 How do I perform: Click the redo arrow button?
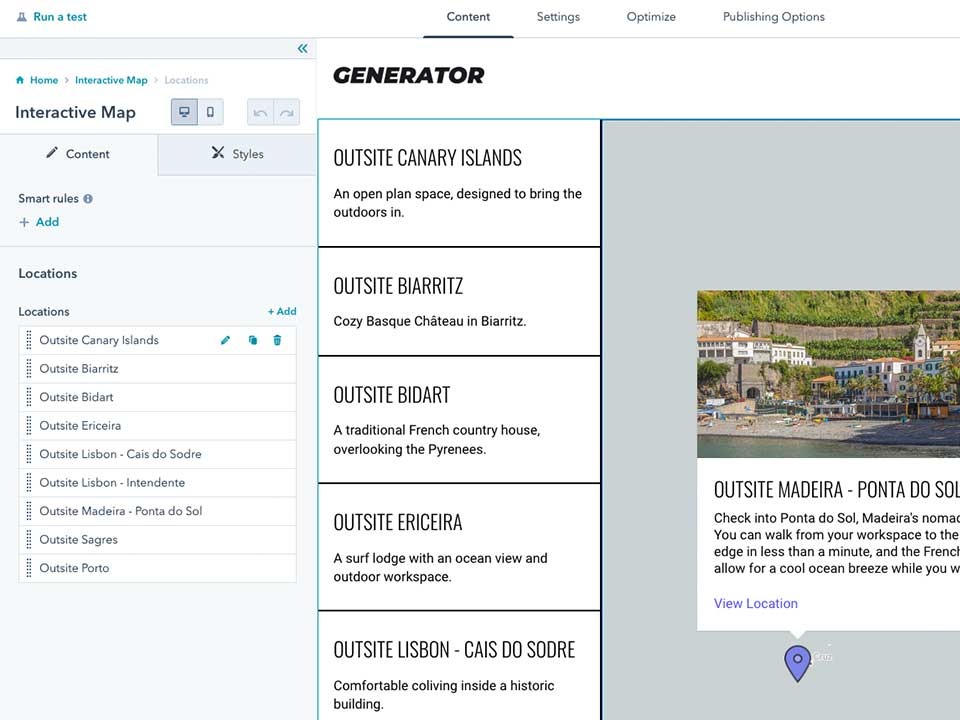click(286, 113)
